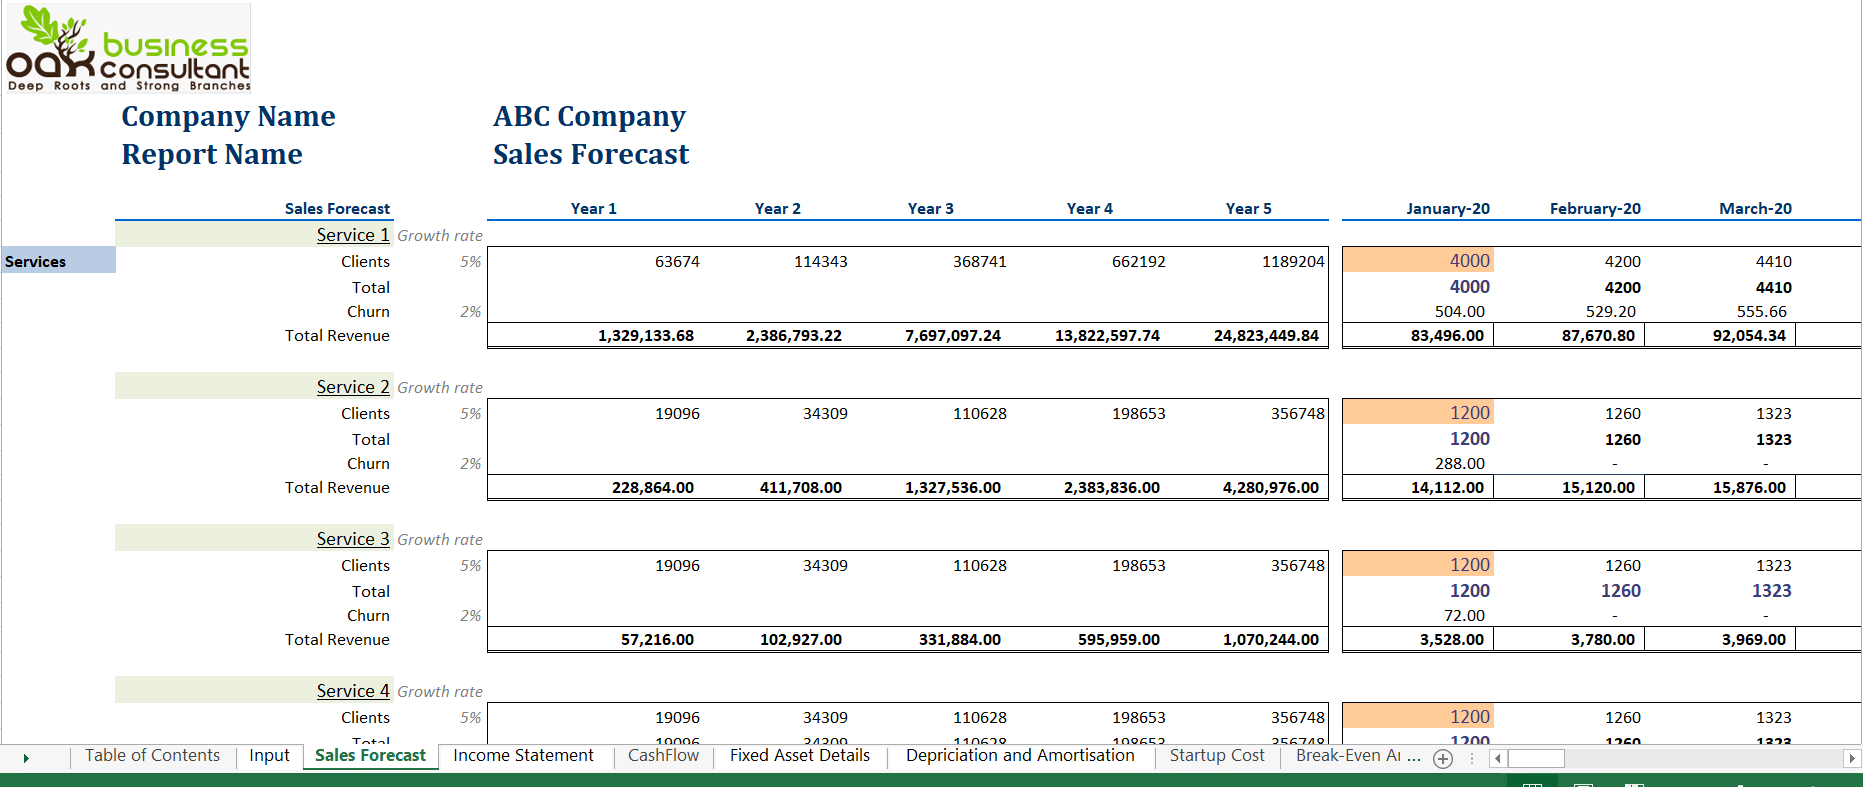Select the Services label cell
The image size is (1863, 787).
(58, 261)
